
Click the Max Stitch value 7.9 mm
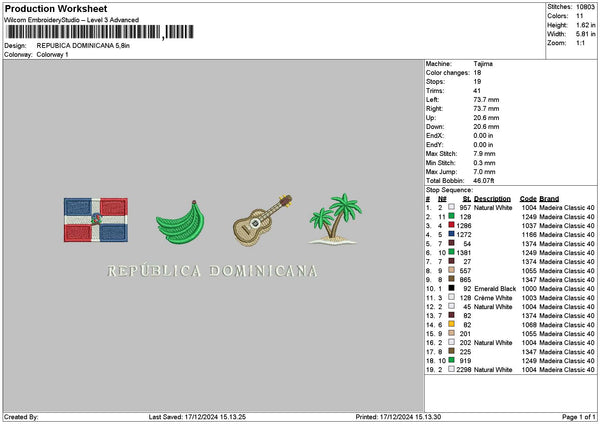(x=484, y=154)
